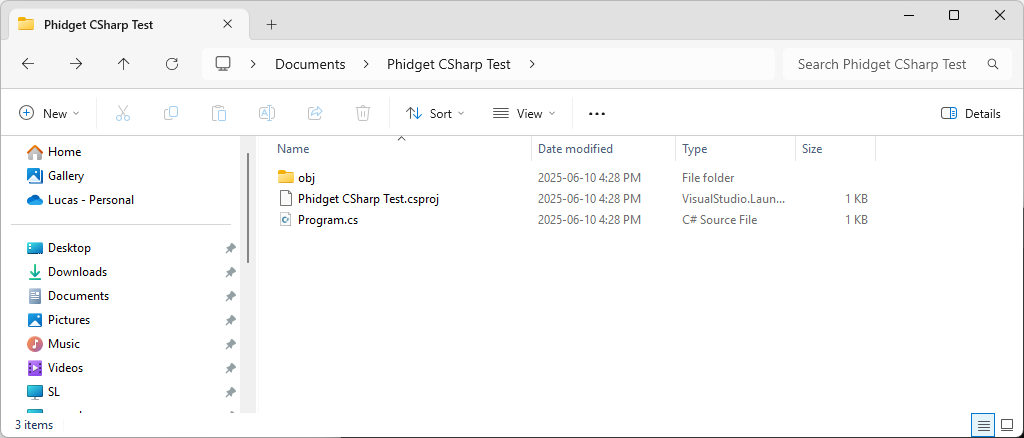1024x438 pixels.
Task: Expand chevron after Phidget CSharp Test breadcrumb
Action: coord(532,64)
